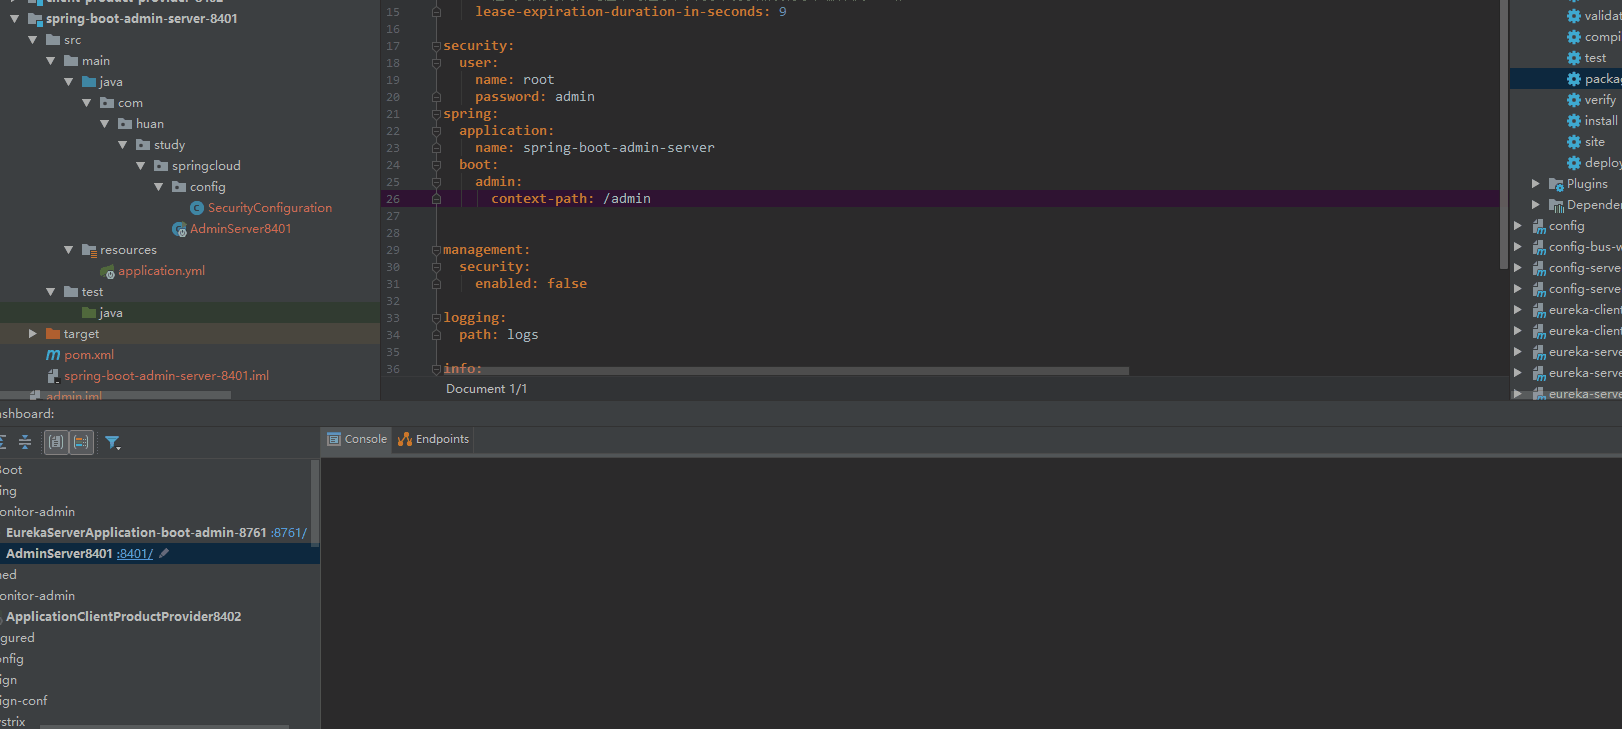Viewport: 1622px width, 729px height.
Task: Collapse the src folder
Action: click(x=33, y=40)
